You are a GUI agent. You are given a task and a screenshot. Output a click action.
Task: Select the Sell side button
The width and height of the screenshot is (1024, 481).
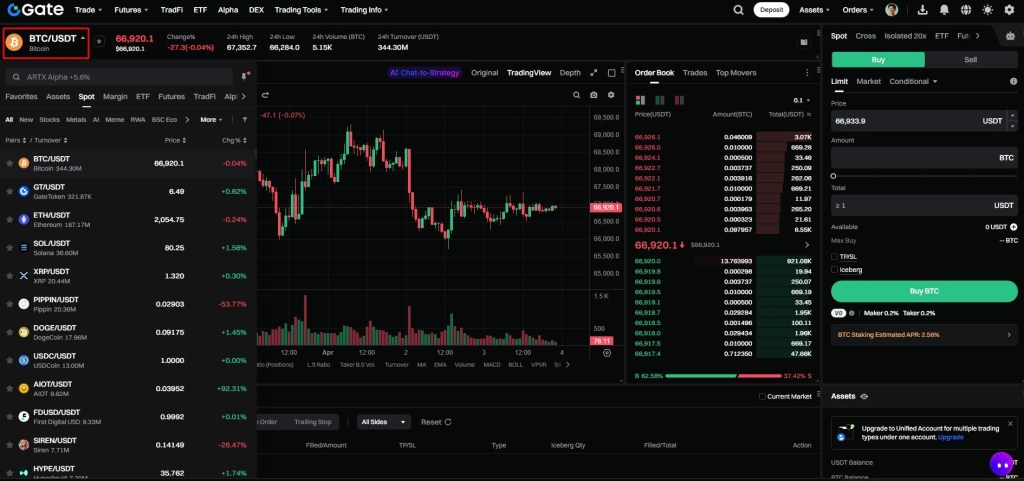(970, 59)
